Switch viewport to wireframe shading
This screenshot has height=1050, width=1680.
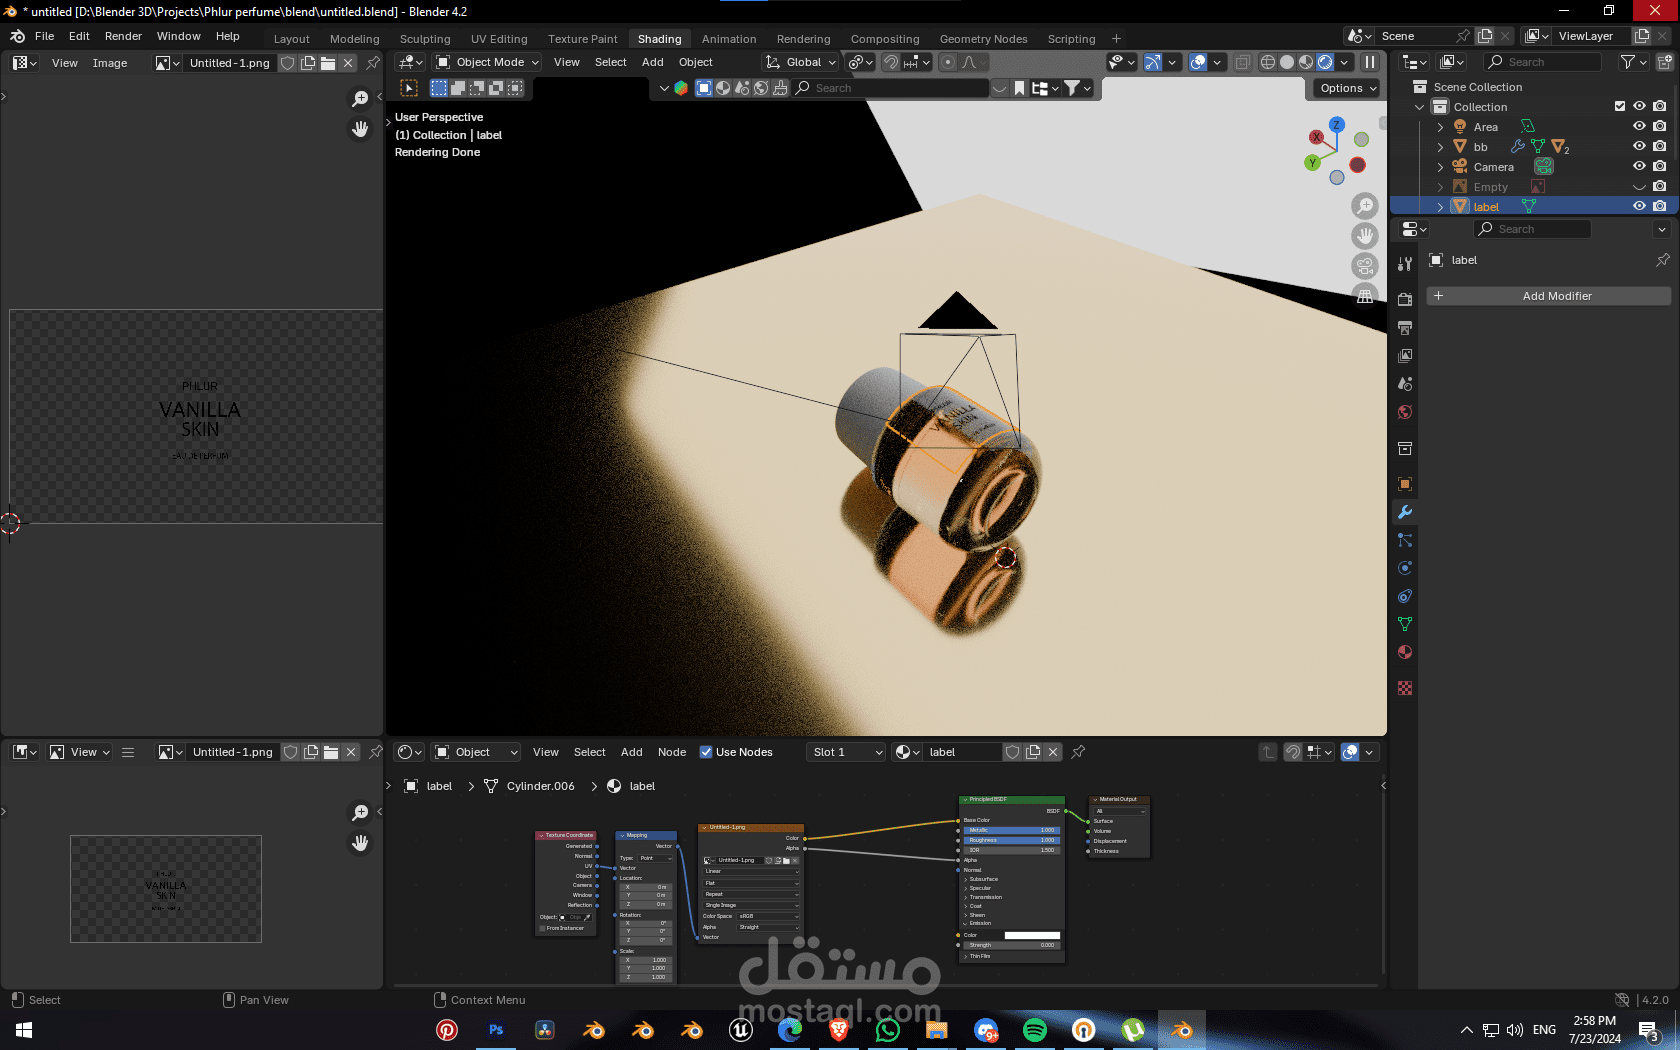pyautogui.click(x=1267, y=62)
